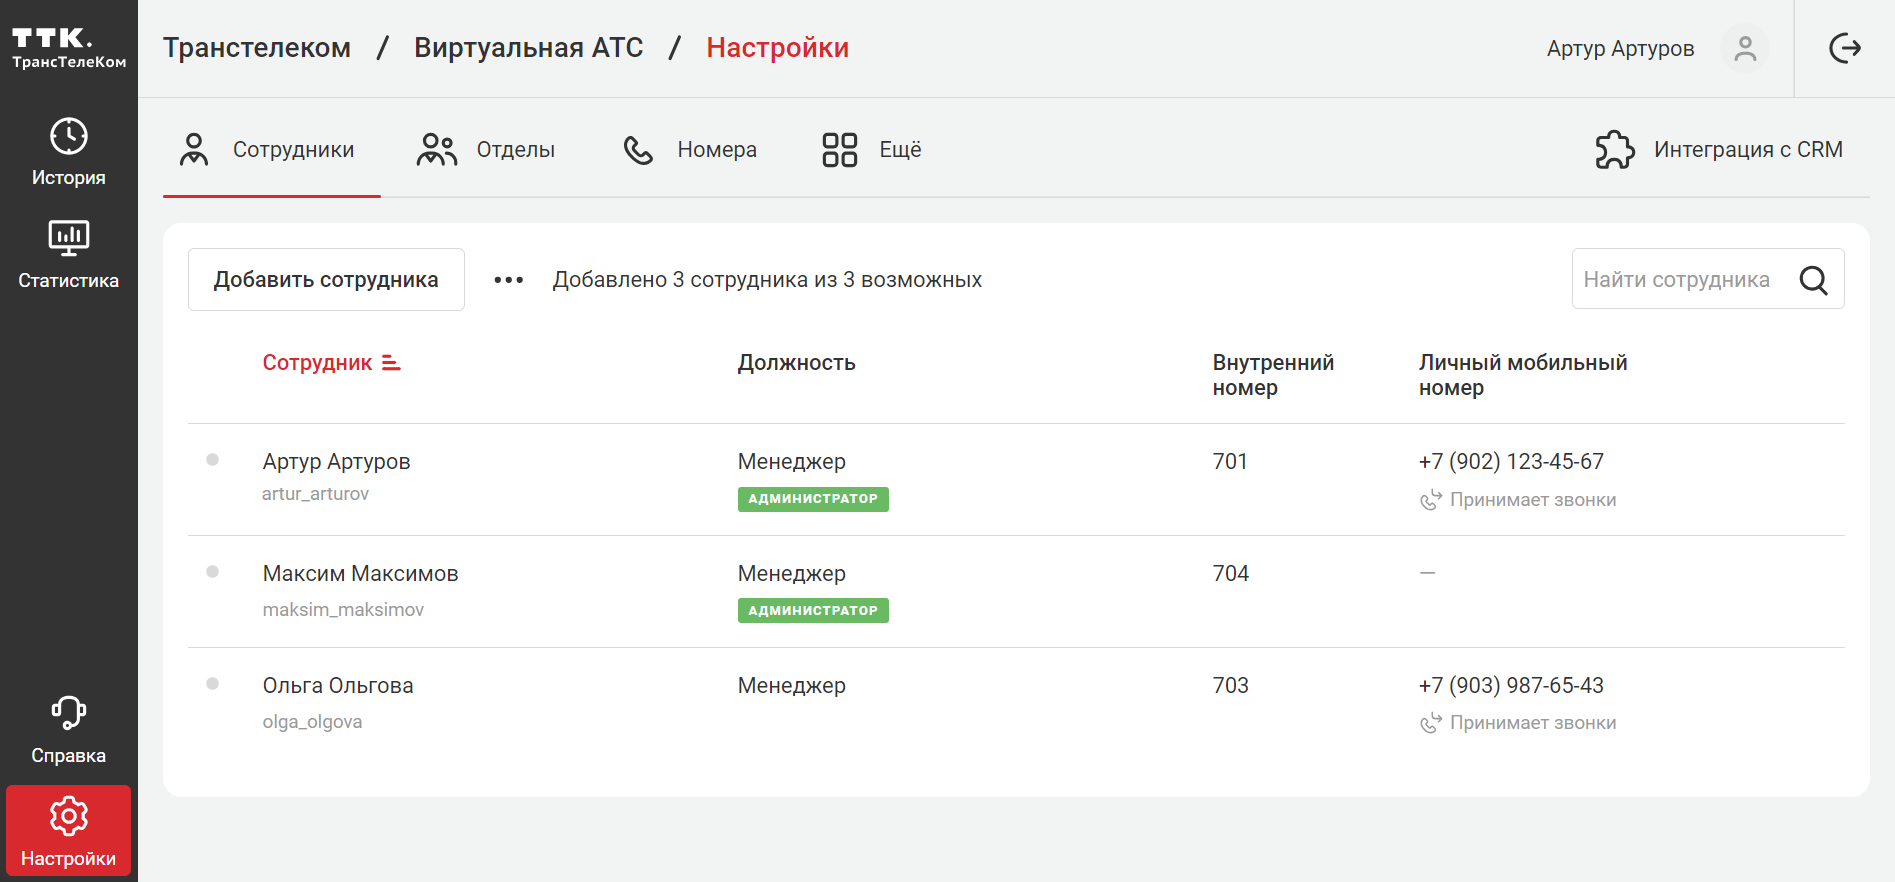Expand the Ещё menu
The width and height of the screenshot is (1895, 882).
[871, 150]
